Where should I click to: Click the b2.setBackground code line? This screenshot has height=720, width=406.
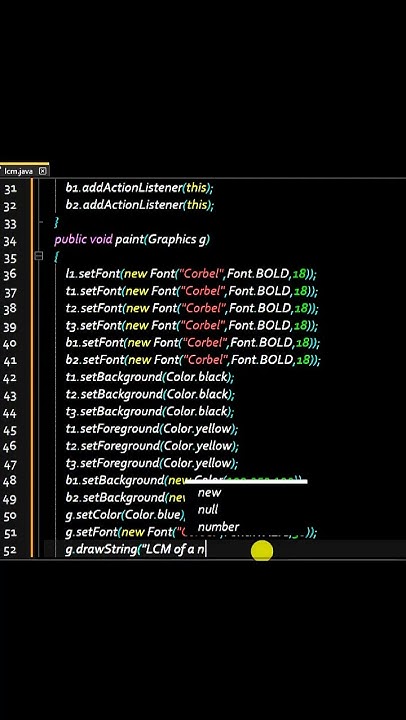point(125,497)
